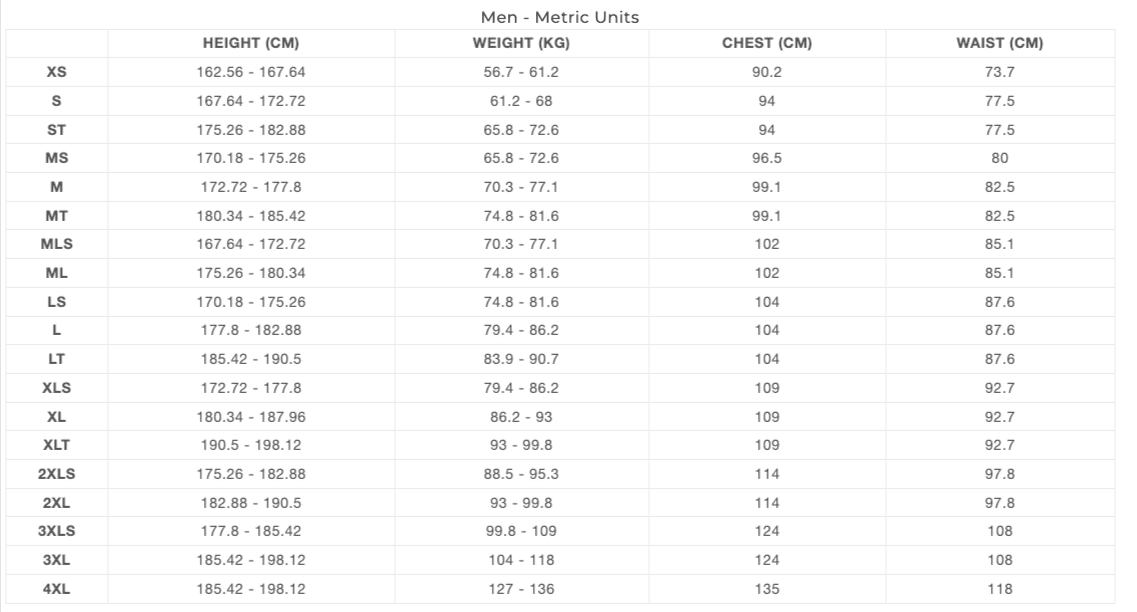This screenshot has height=612, width=1137.
Task: Select the WAIST (CM) column header
Action: pyautogui.click(x=1000, y=43)
